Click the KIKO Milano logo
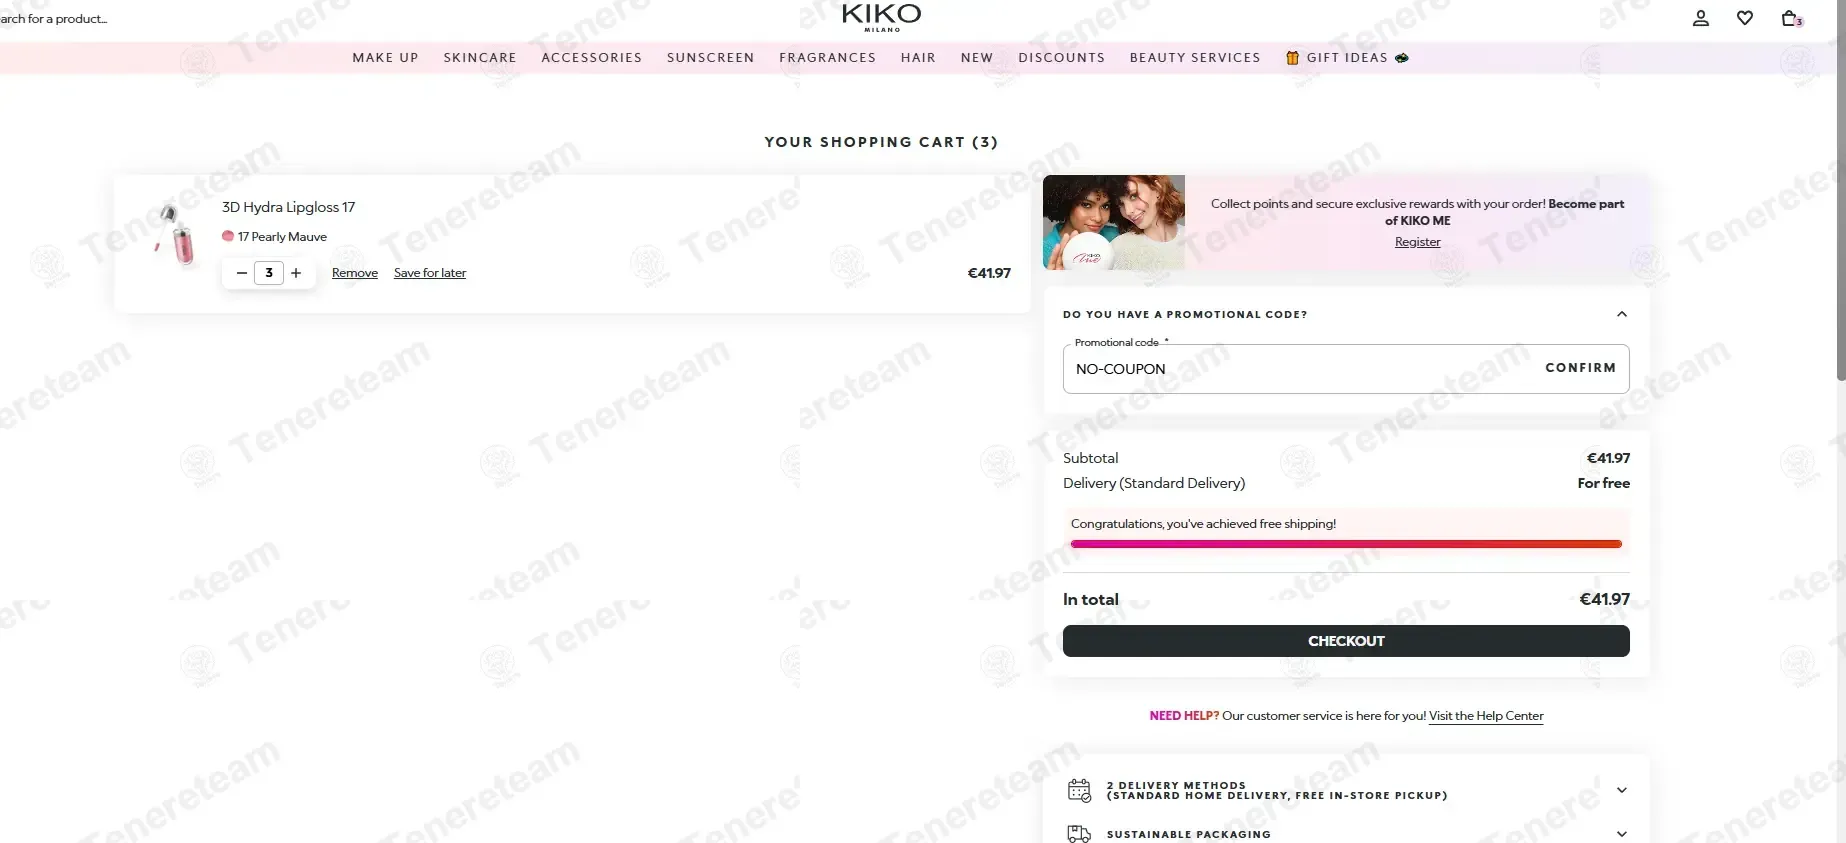1846x843 pixels. pos(881,17)
